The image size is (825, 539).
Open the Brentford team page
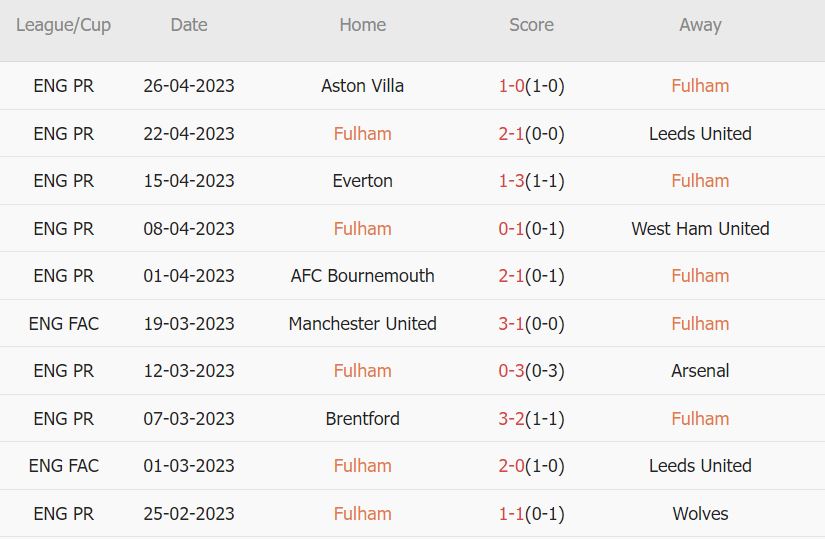point(362,419)
